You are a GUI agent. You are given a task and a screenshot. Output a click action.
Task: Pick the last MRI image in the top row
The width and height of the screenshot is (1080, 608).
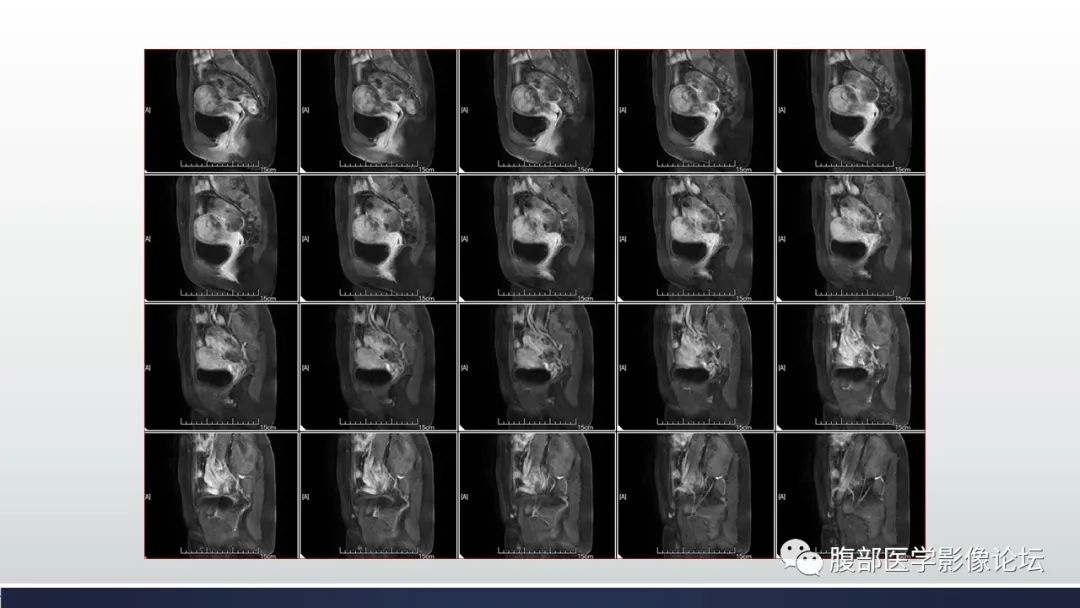[850, 111]
